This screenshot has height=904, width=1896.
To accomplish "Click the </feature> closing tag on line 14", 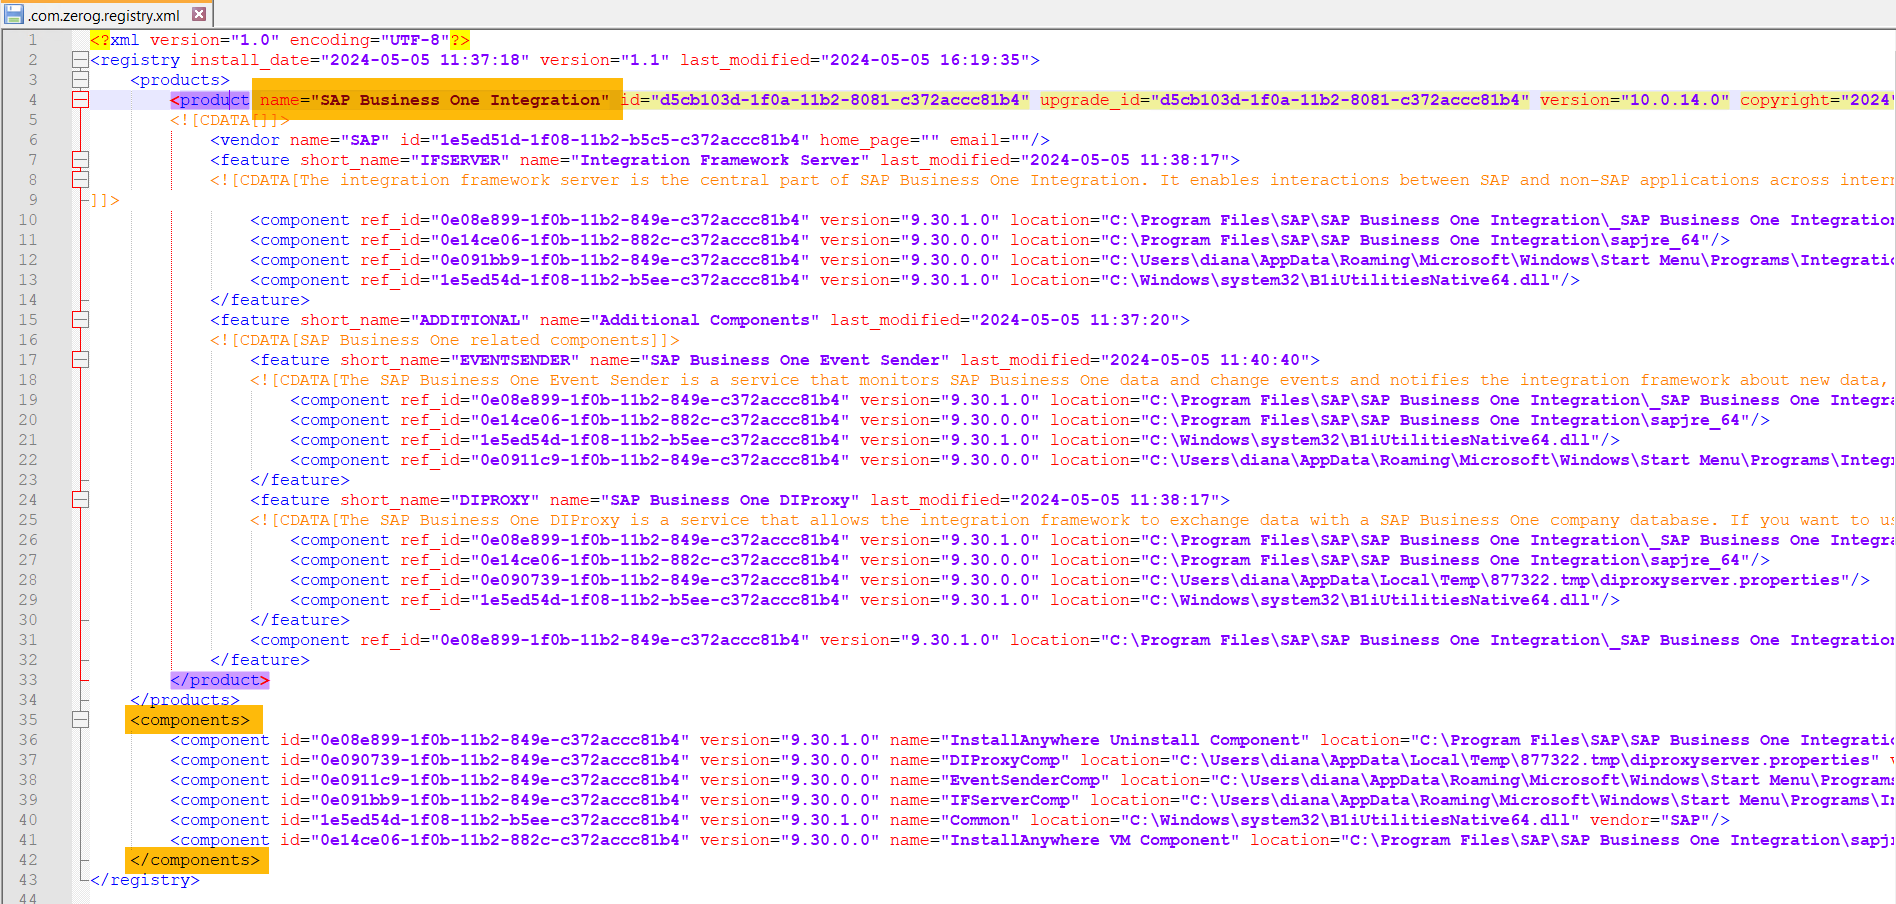I will (x=260, y=300).
